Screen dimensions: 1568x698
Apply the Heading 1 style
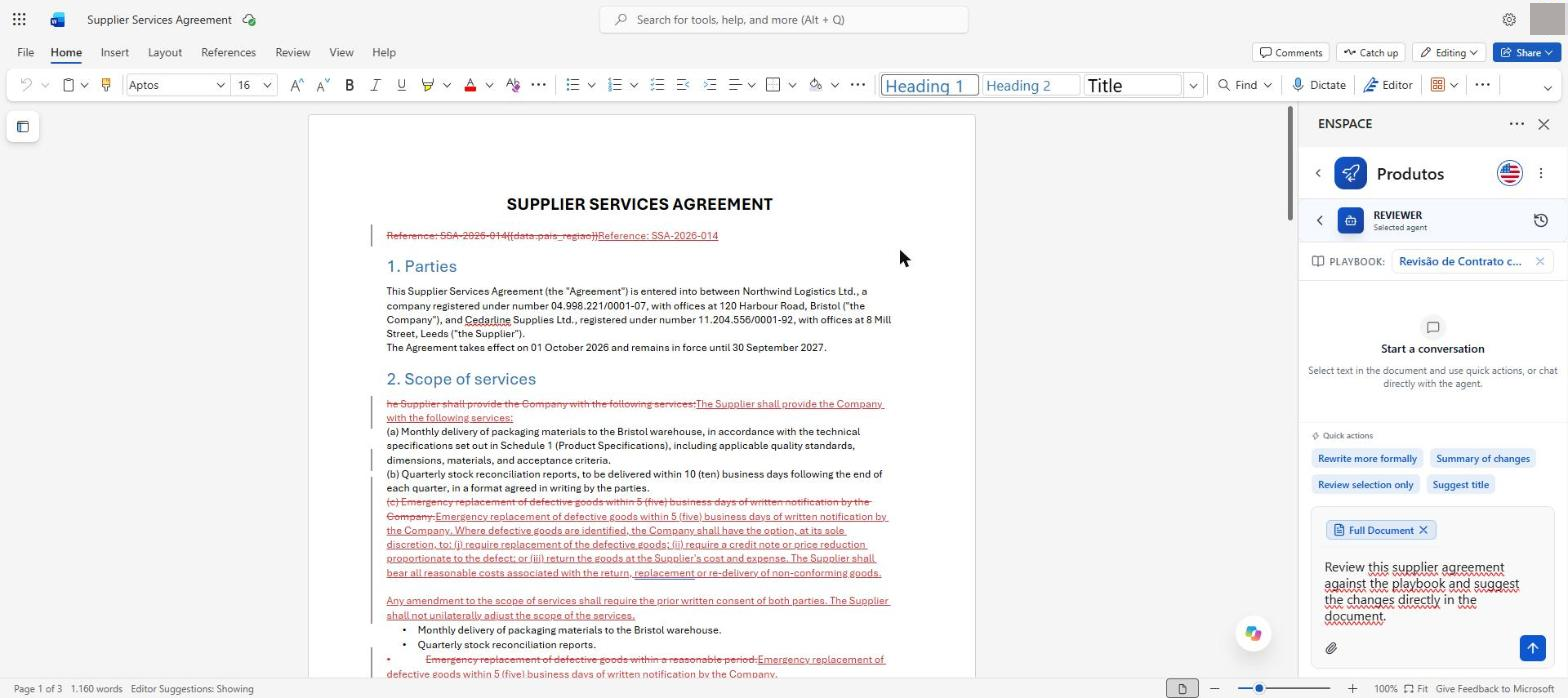pyautogui.click(x=929, y=85)
